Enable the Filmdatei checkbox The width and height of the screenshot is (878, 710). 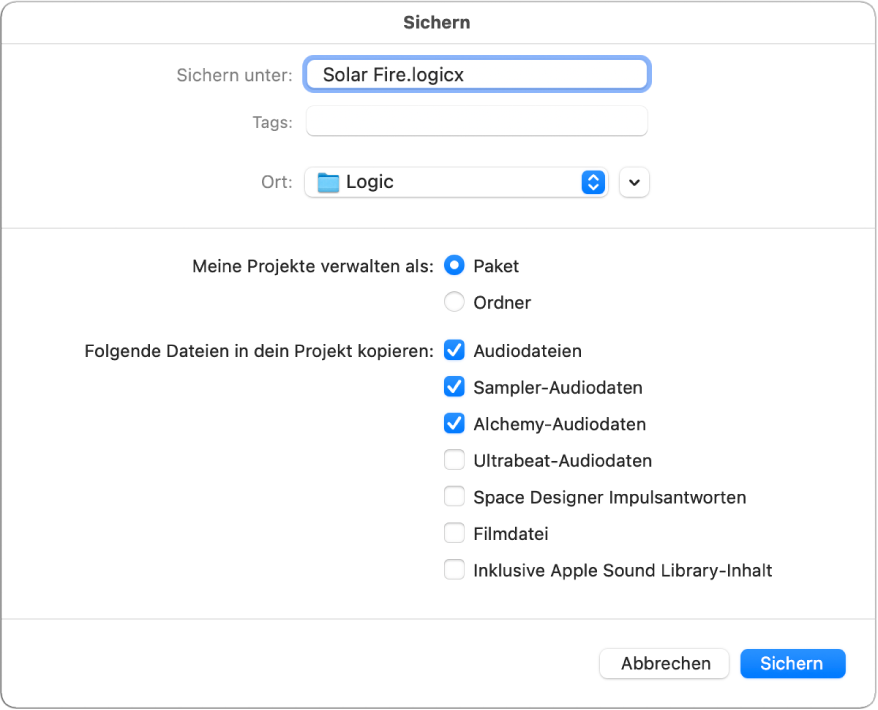coord(454,534)
